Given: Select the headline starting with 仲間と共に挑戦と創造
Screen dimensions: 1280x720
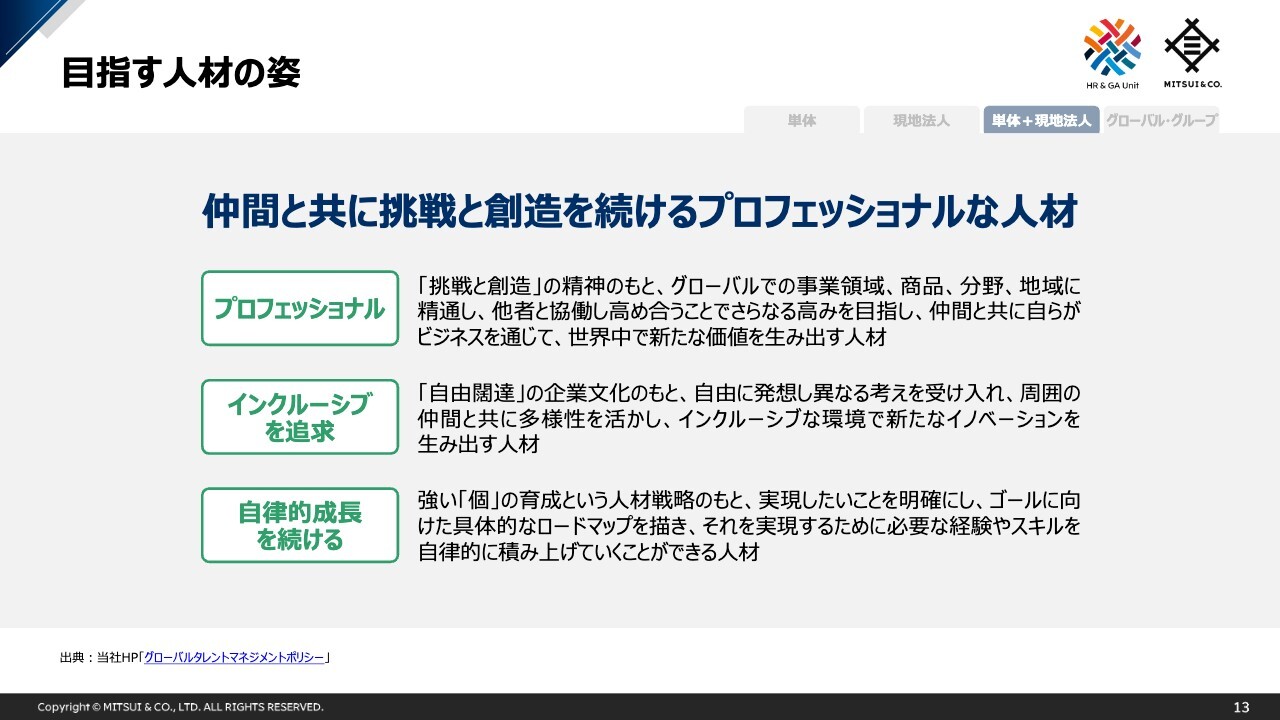Looking at the screenshot, I should (x=639, y=213).
